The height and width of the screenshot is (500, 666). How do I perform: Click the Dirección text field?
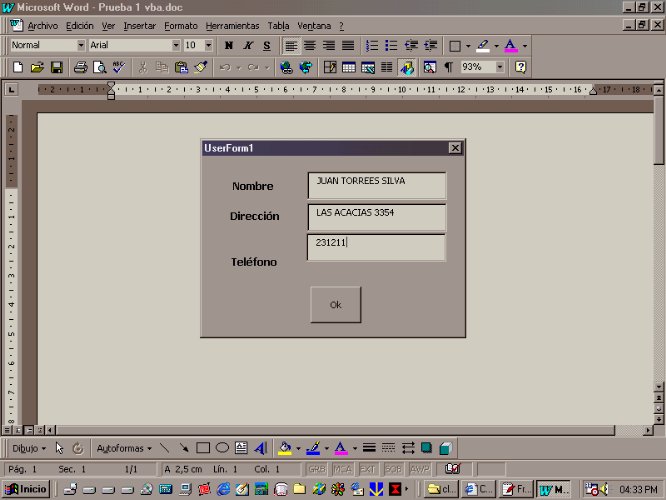(x=376, y=217)
